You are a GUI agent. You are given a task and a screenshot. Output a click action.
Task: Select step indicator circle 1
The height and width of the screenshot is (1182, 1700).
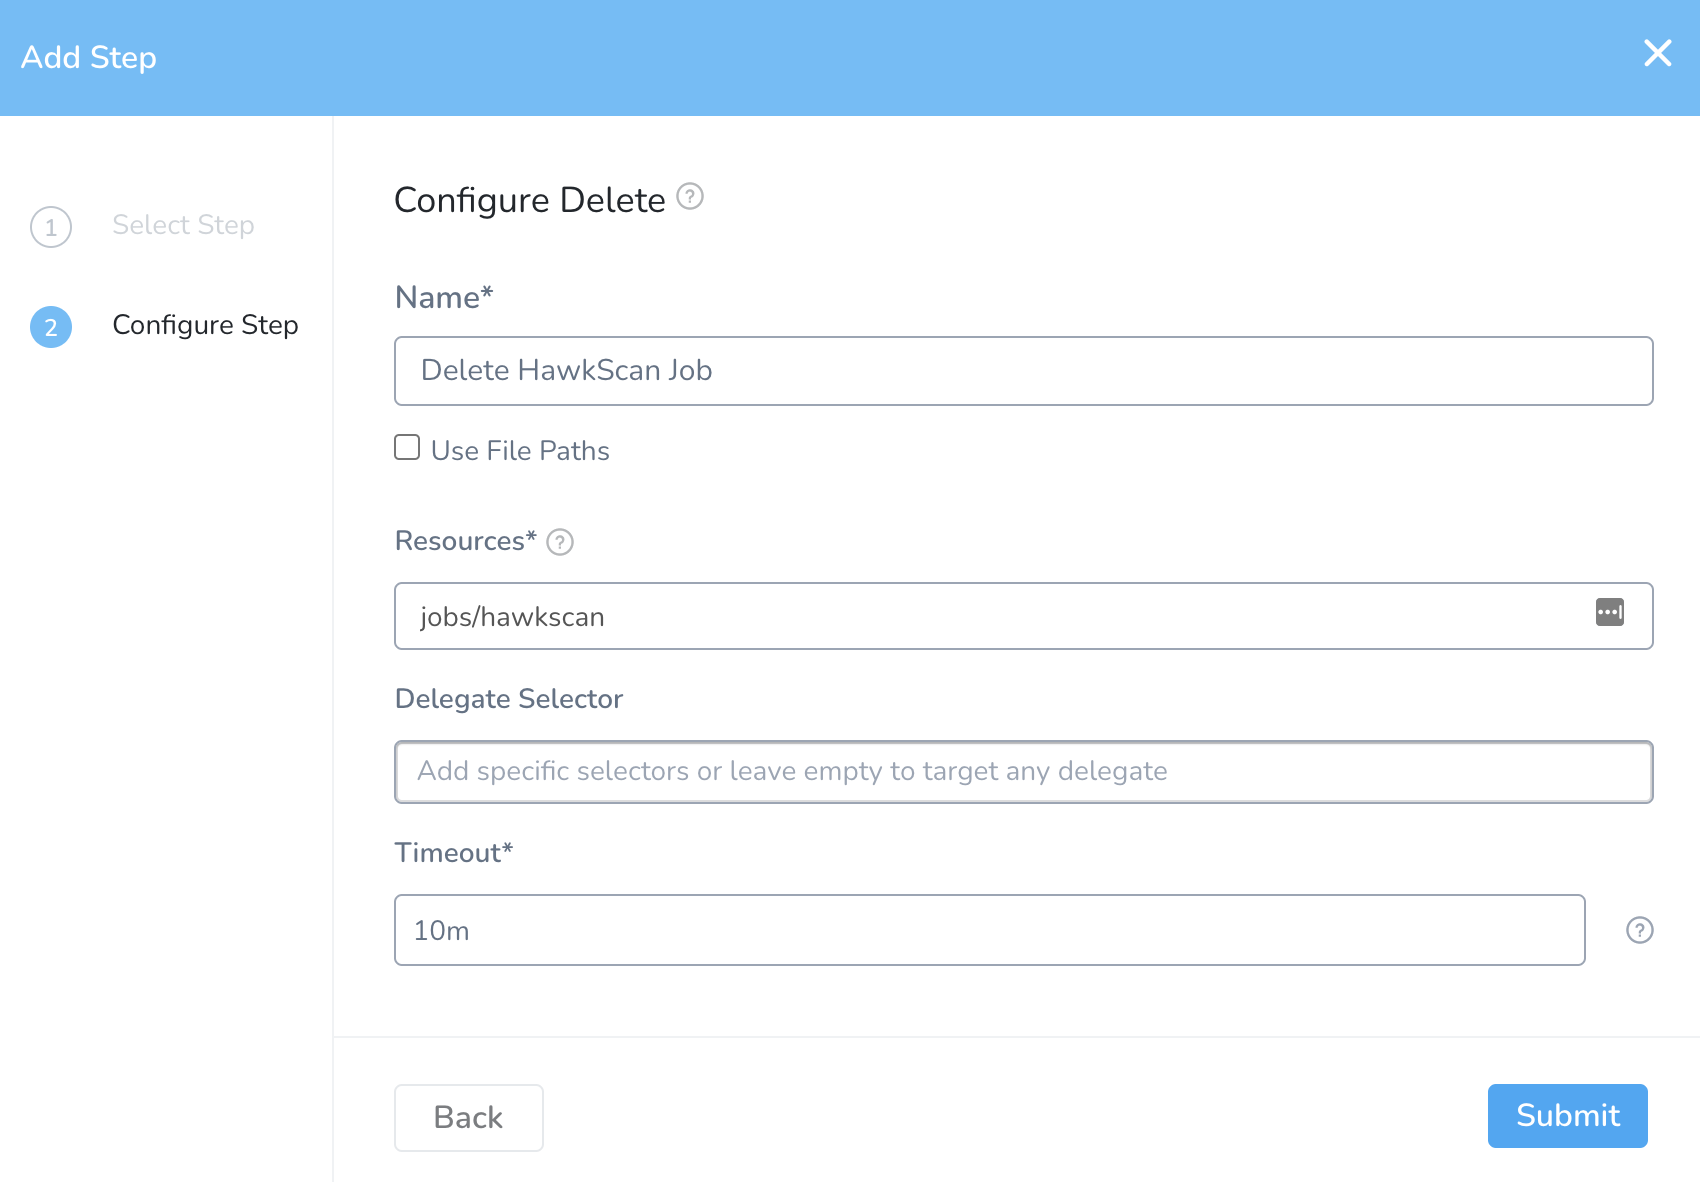click(50, 227)
